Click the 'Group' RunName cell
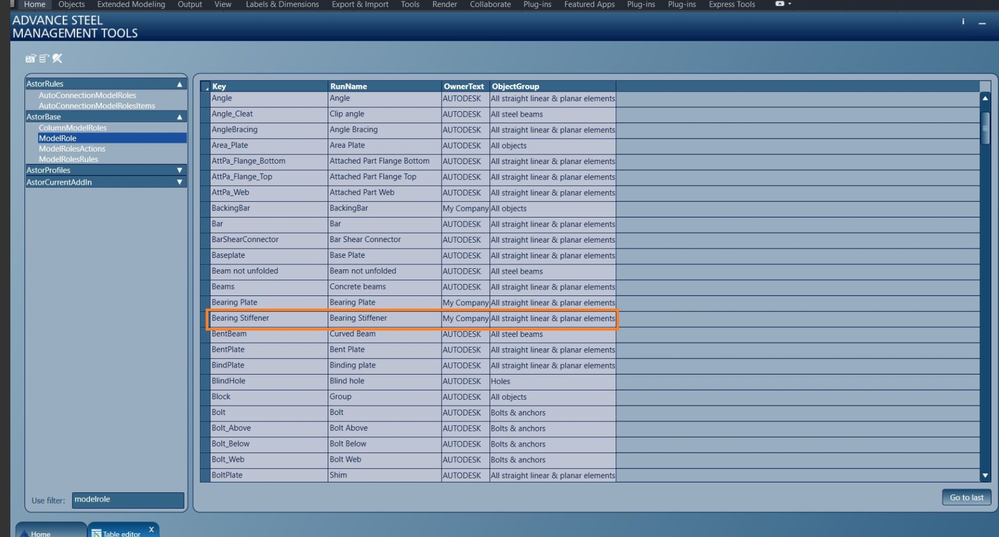This screenshot has width=999, height=537. 384,397
